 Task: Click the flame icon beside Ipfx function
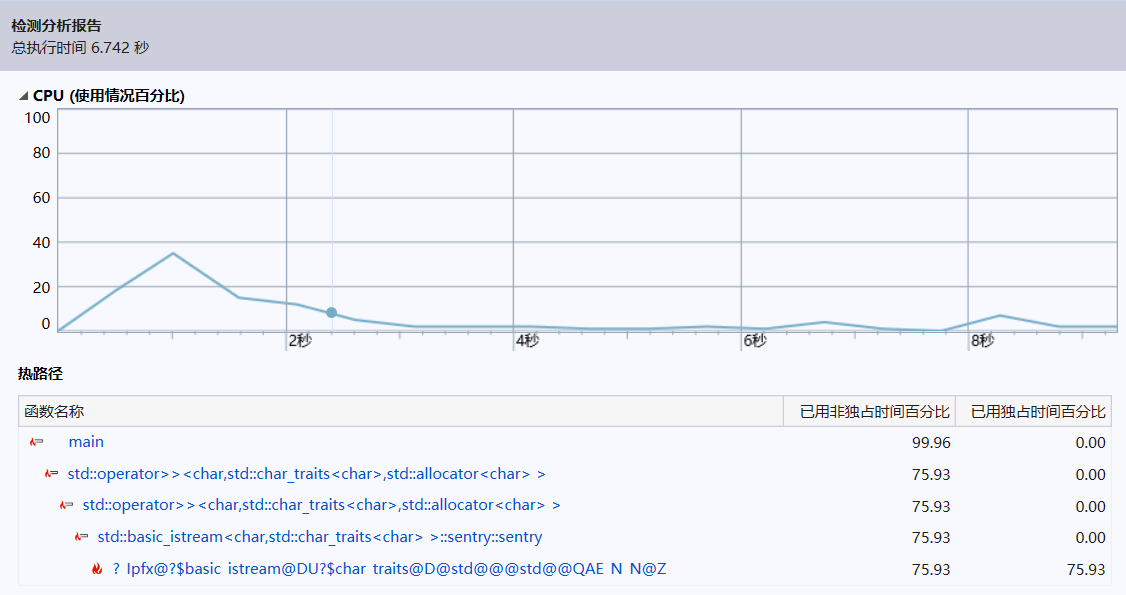97,568
